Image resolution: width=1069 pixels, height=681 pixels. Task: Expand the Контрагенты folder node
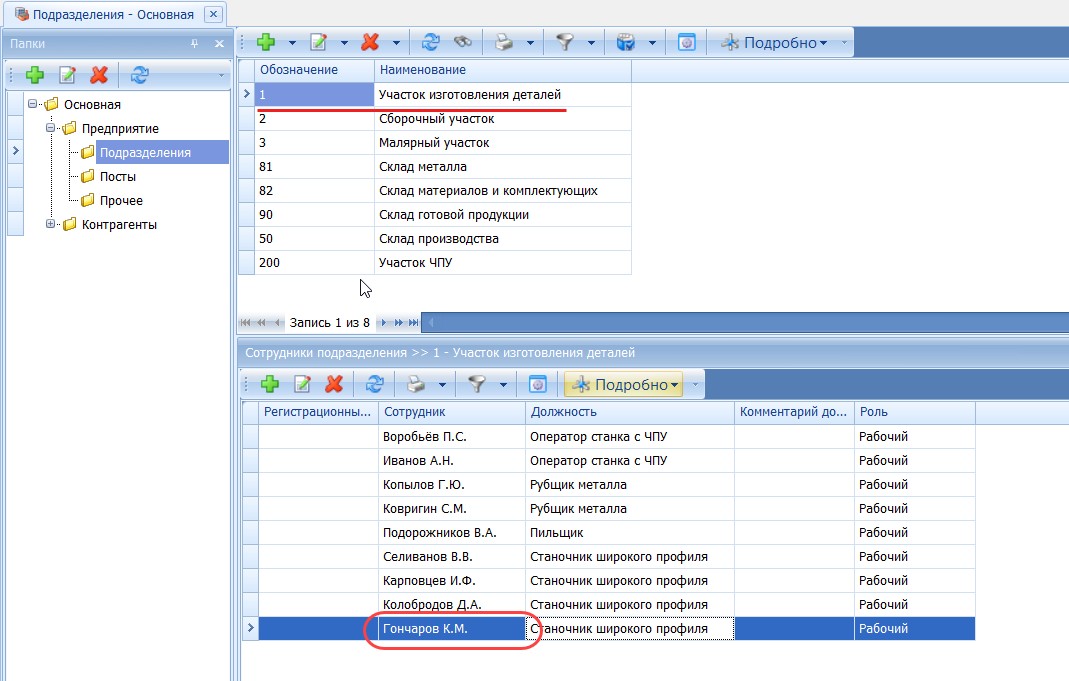click(50, 224)
